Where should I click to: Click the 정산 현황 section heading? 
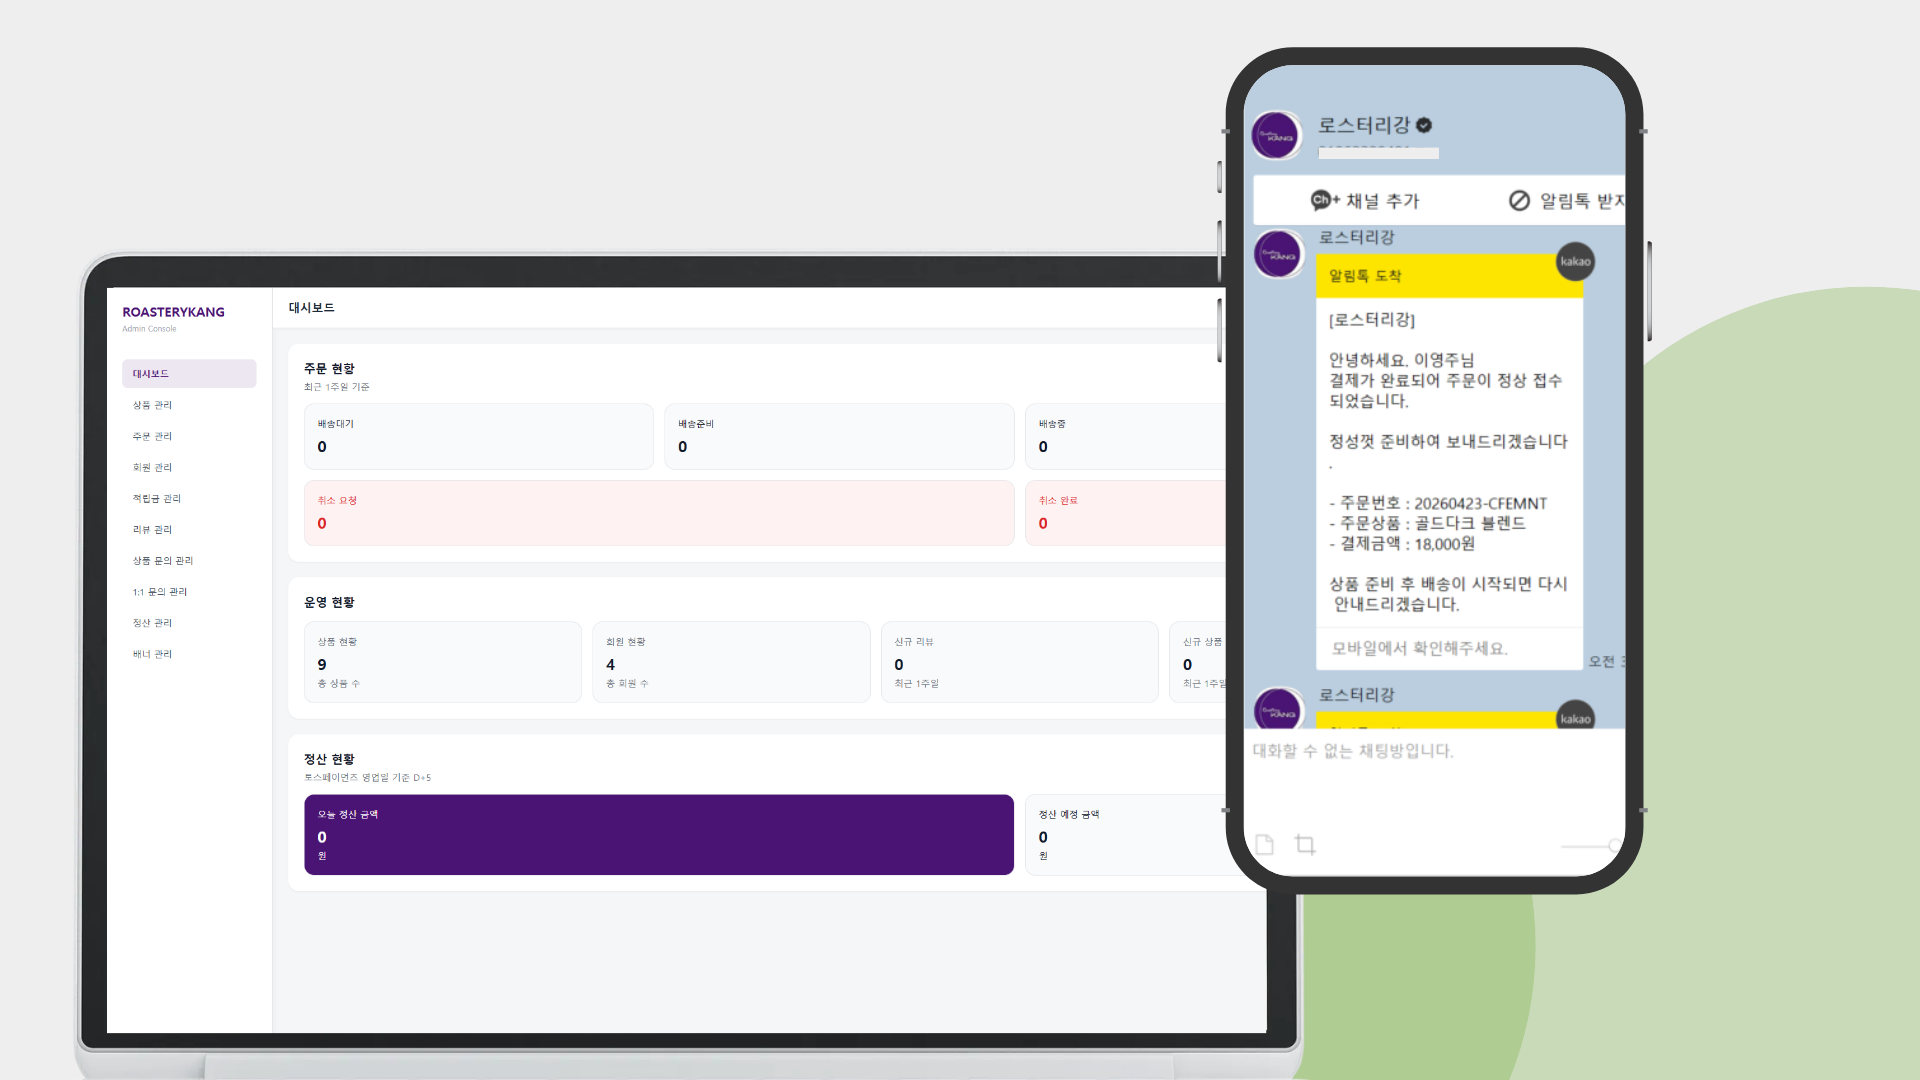pos(329,760)
